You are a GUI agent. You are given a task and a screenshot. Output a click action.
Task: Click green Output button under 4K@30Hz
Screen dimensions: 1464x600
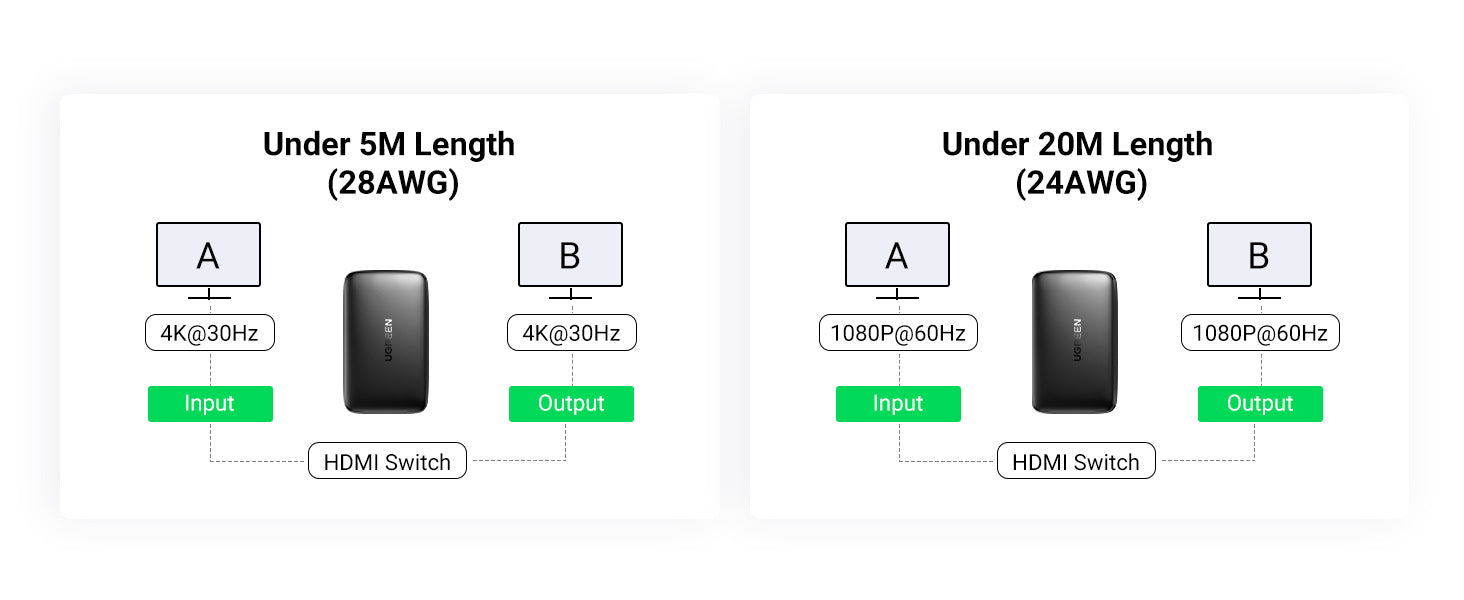click(571, 404)
